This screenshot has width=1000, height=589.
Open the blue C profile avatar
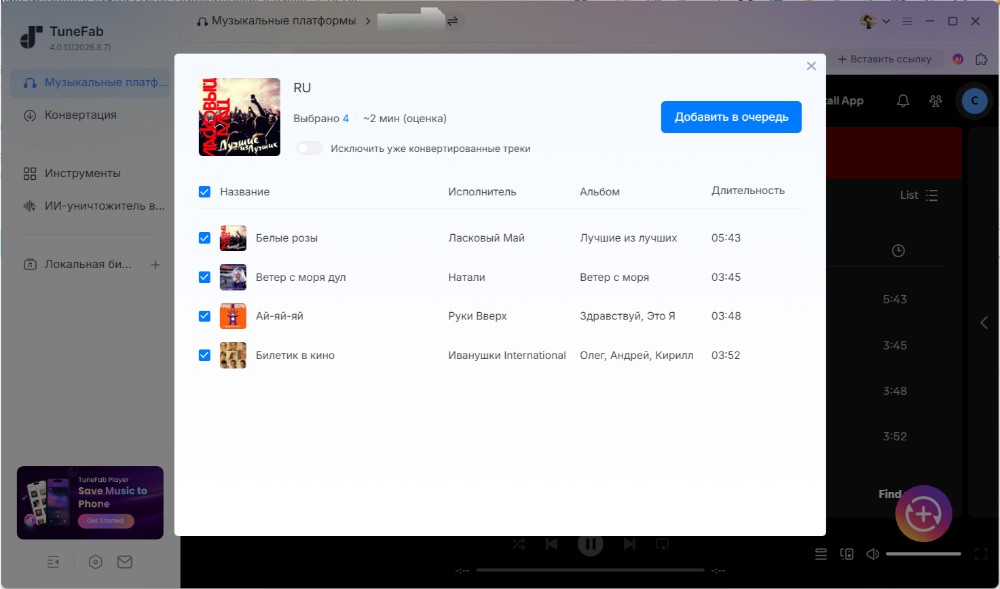pyautogui.click(x=974, y=101)
